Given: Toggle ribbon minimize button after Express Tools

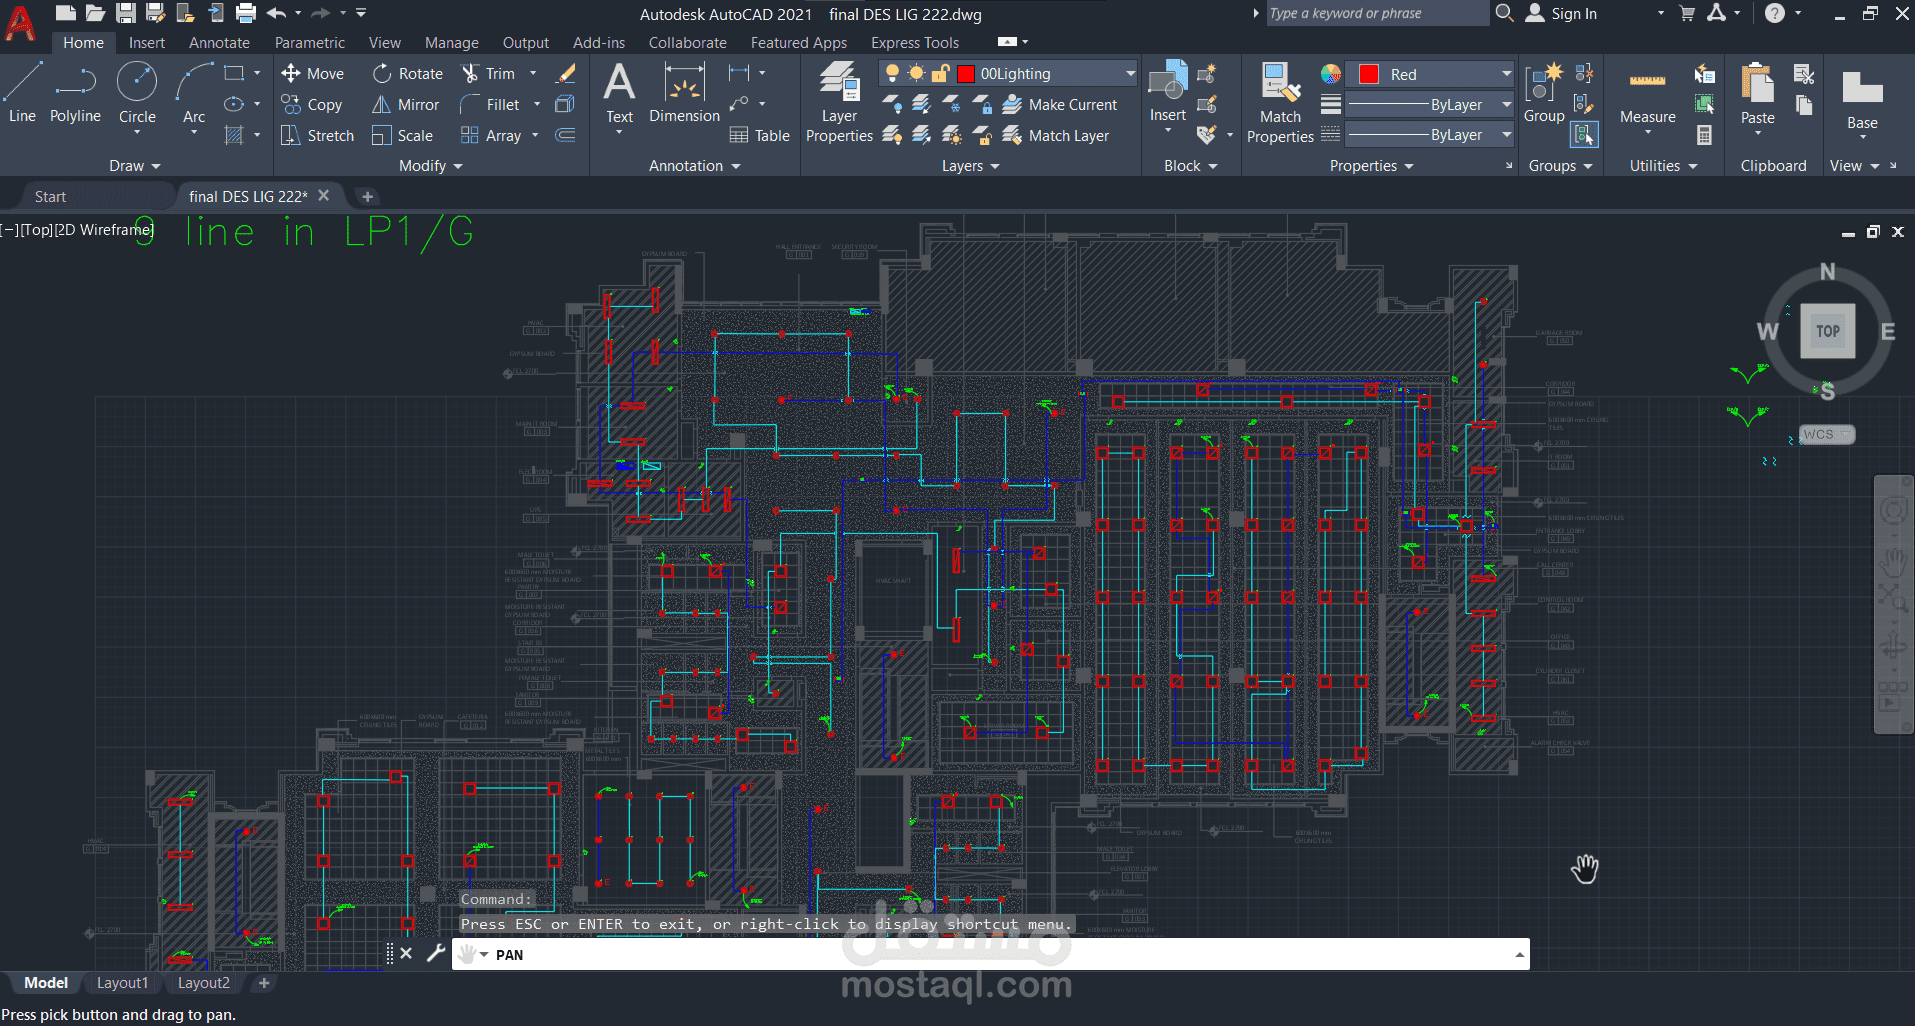Looking at the screenshot, I should [x=1007, y=42].
